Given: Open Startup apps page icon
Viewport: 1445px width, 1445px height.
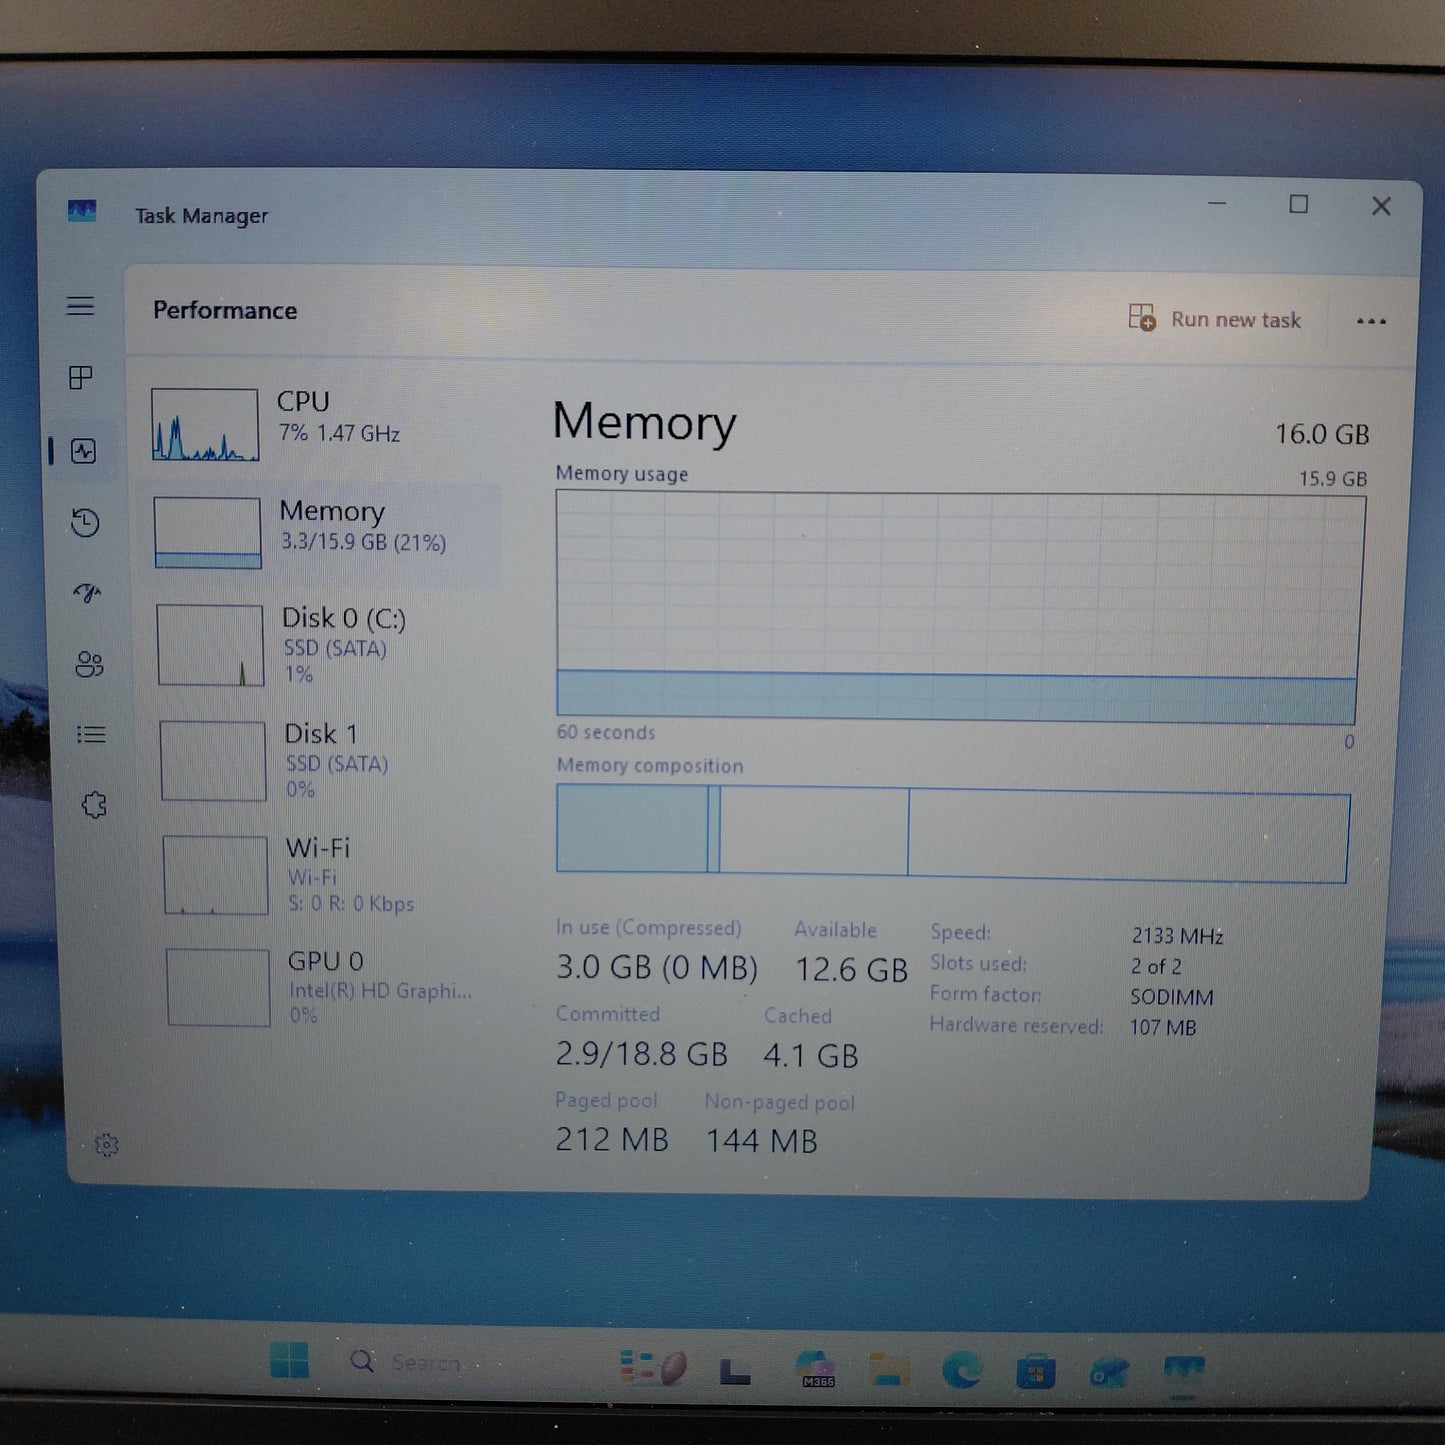Looking at the screenshot, I should pyautogui.click(x=87, y=593).
